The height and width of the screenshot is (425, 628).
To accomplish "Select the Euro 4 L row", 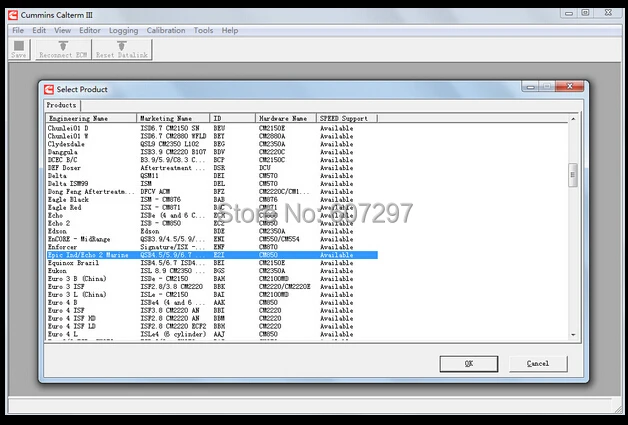I will point(212,334).
